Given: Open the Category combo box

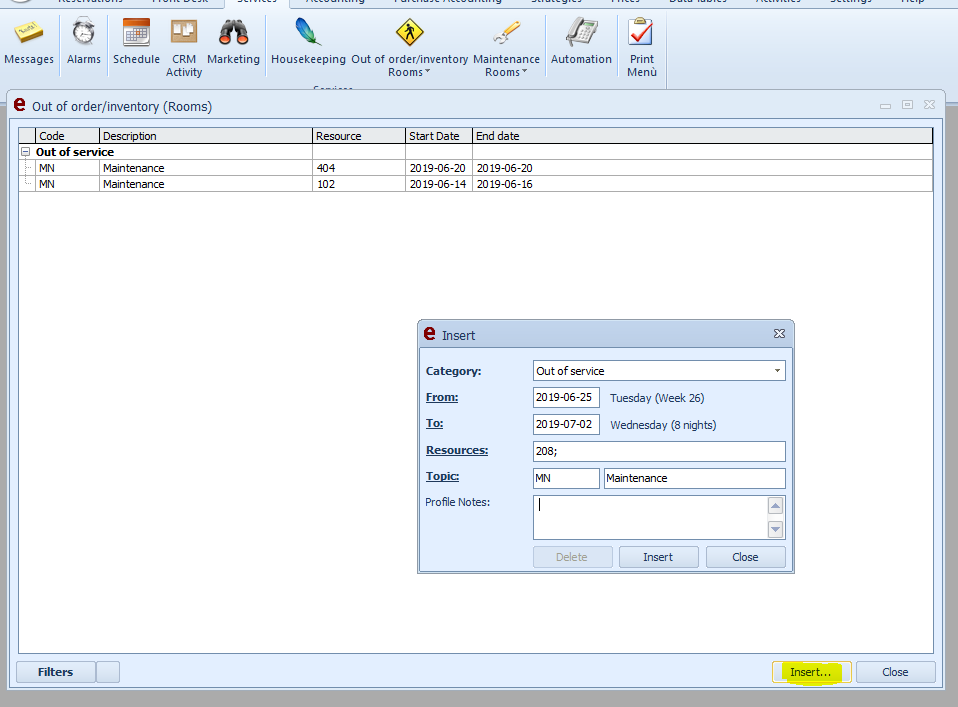Looking at the screenshot, I should [659, 371].
